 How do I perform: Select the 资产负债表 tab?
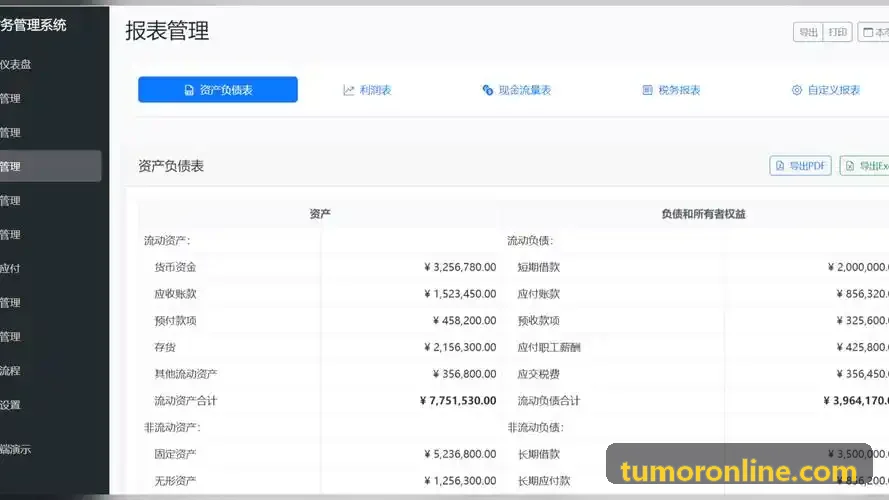tap(218, 90)
